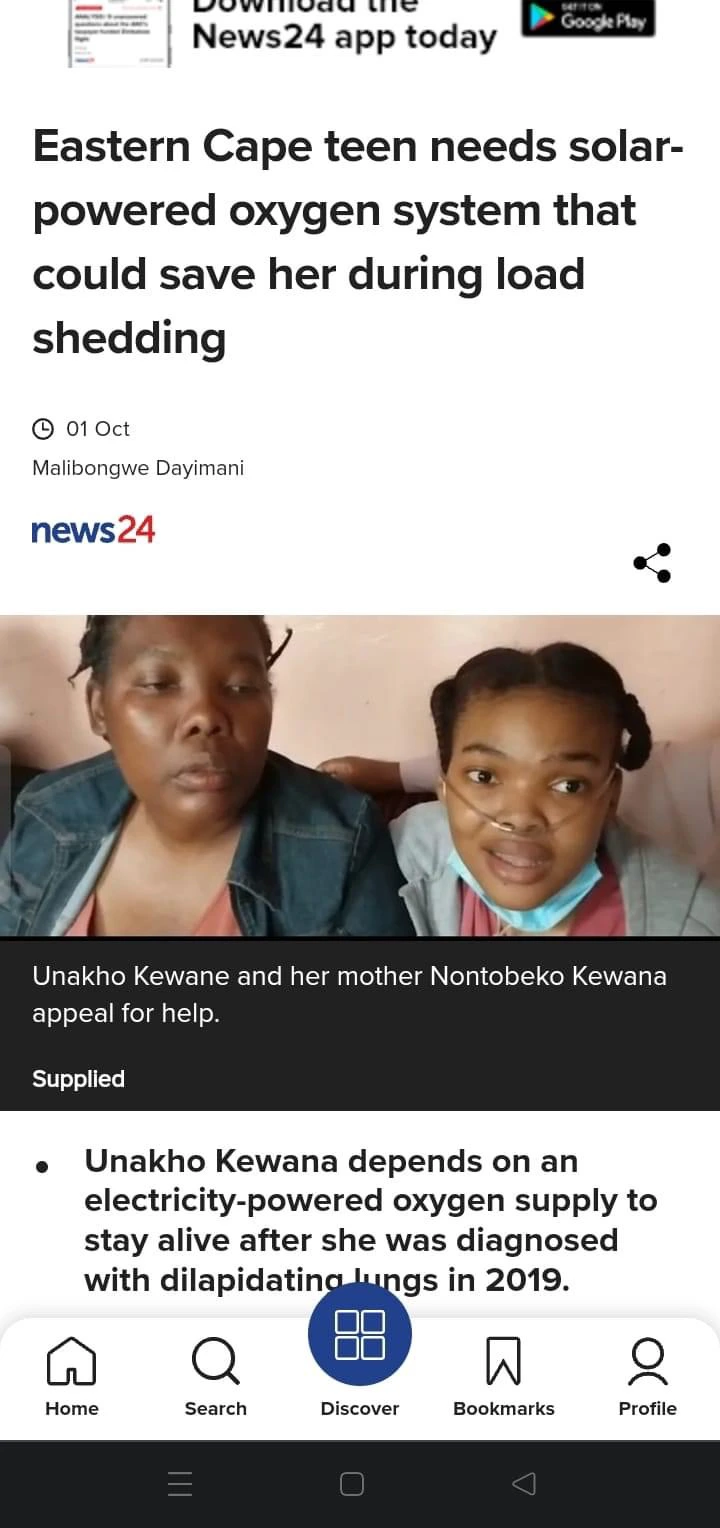Screen dimensions: 720x1528
Task: Tap the Android home square button
Action: point(352,1484)
